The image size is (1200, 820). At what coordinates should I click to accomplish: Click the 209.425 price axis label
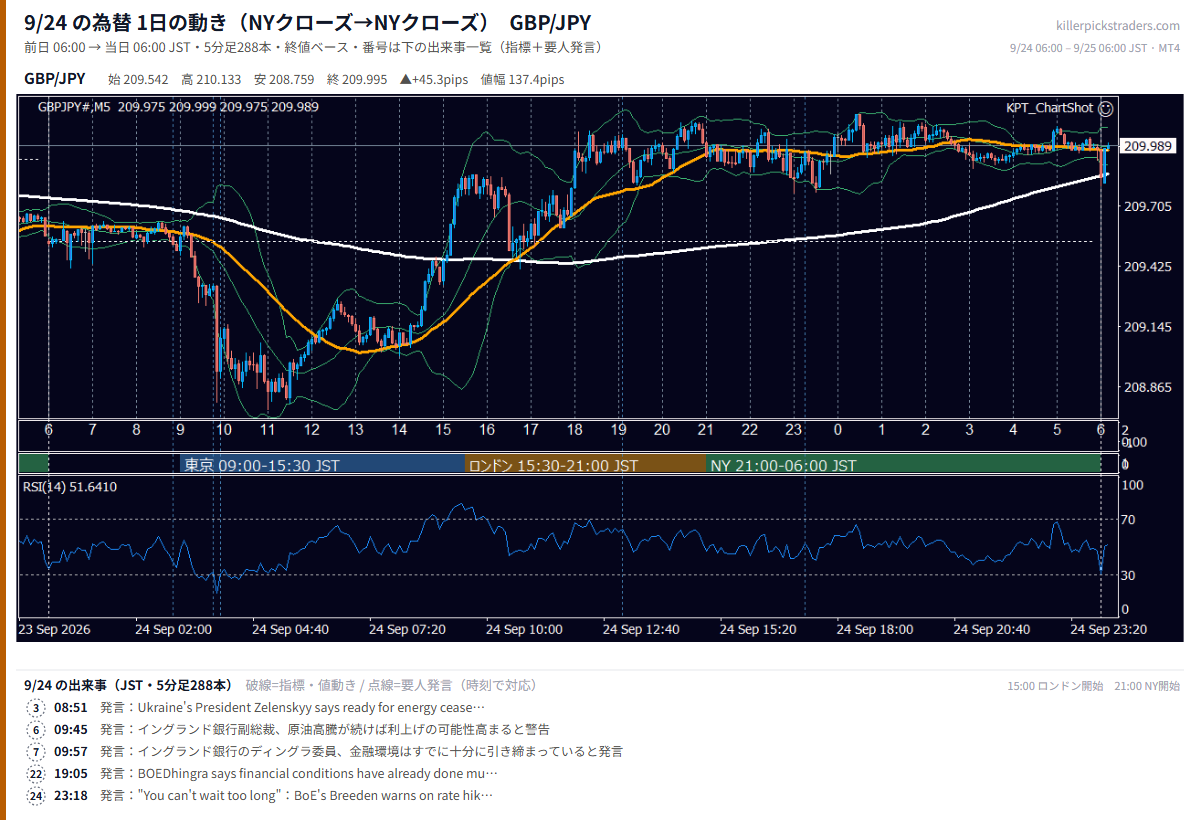[x=1147, y=267]
